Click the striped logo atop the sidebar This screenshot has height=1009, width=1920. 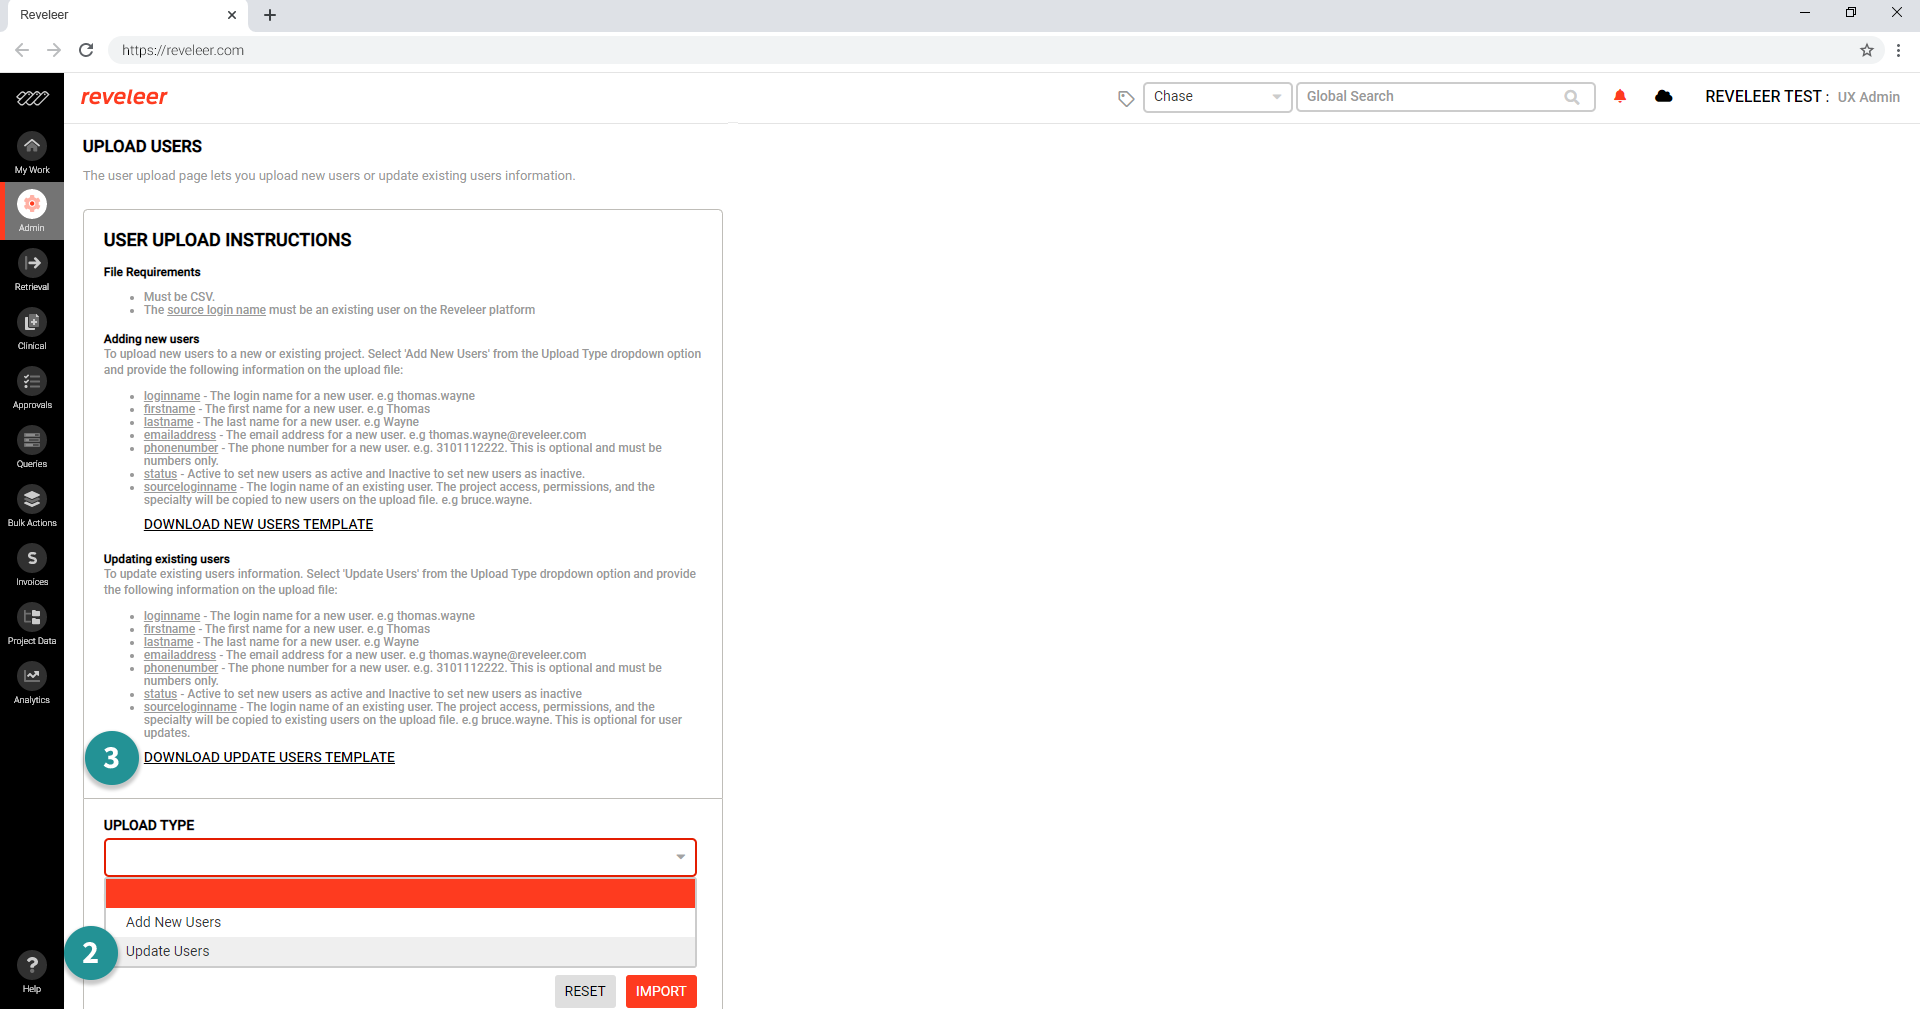(32, 98)
